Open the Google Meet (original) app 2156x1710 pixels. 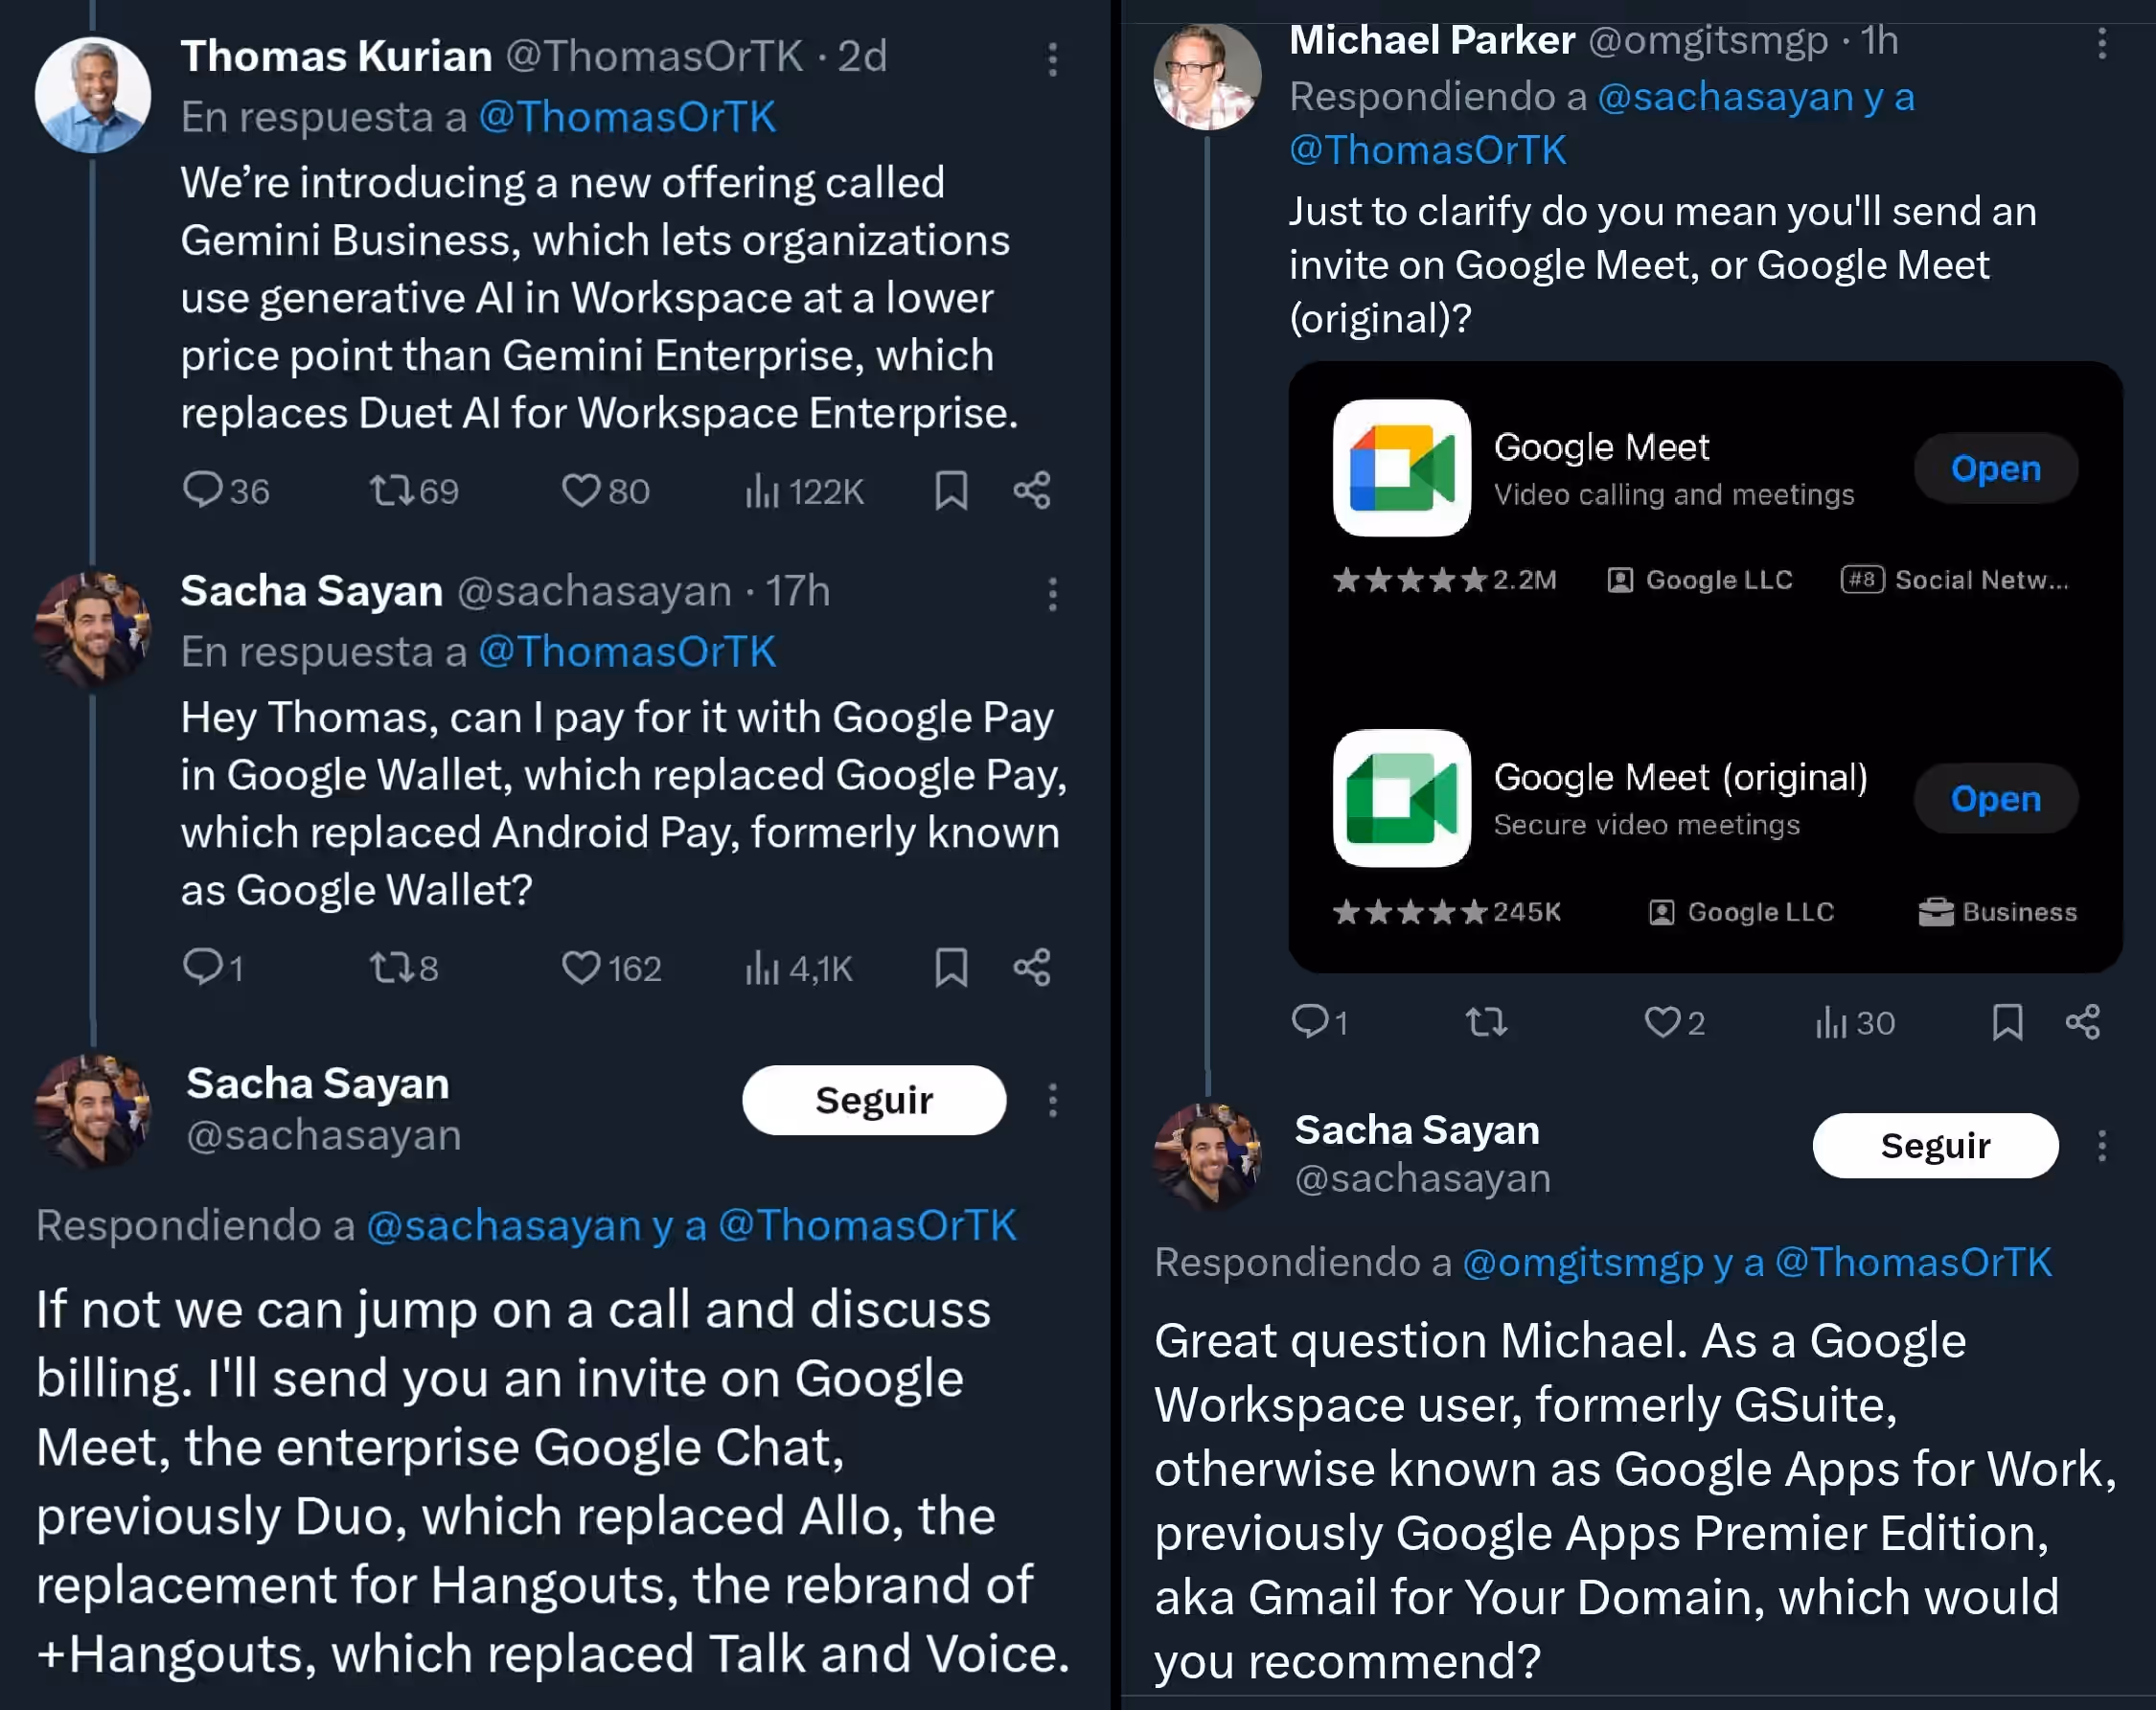pyautogui.click(x=1995, y=798)
